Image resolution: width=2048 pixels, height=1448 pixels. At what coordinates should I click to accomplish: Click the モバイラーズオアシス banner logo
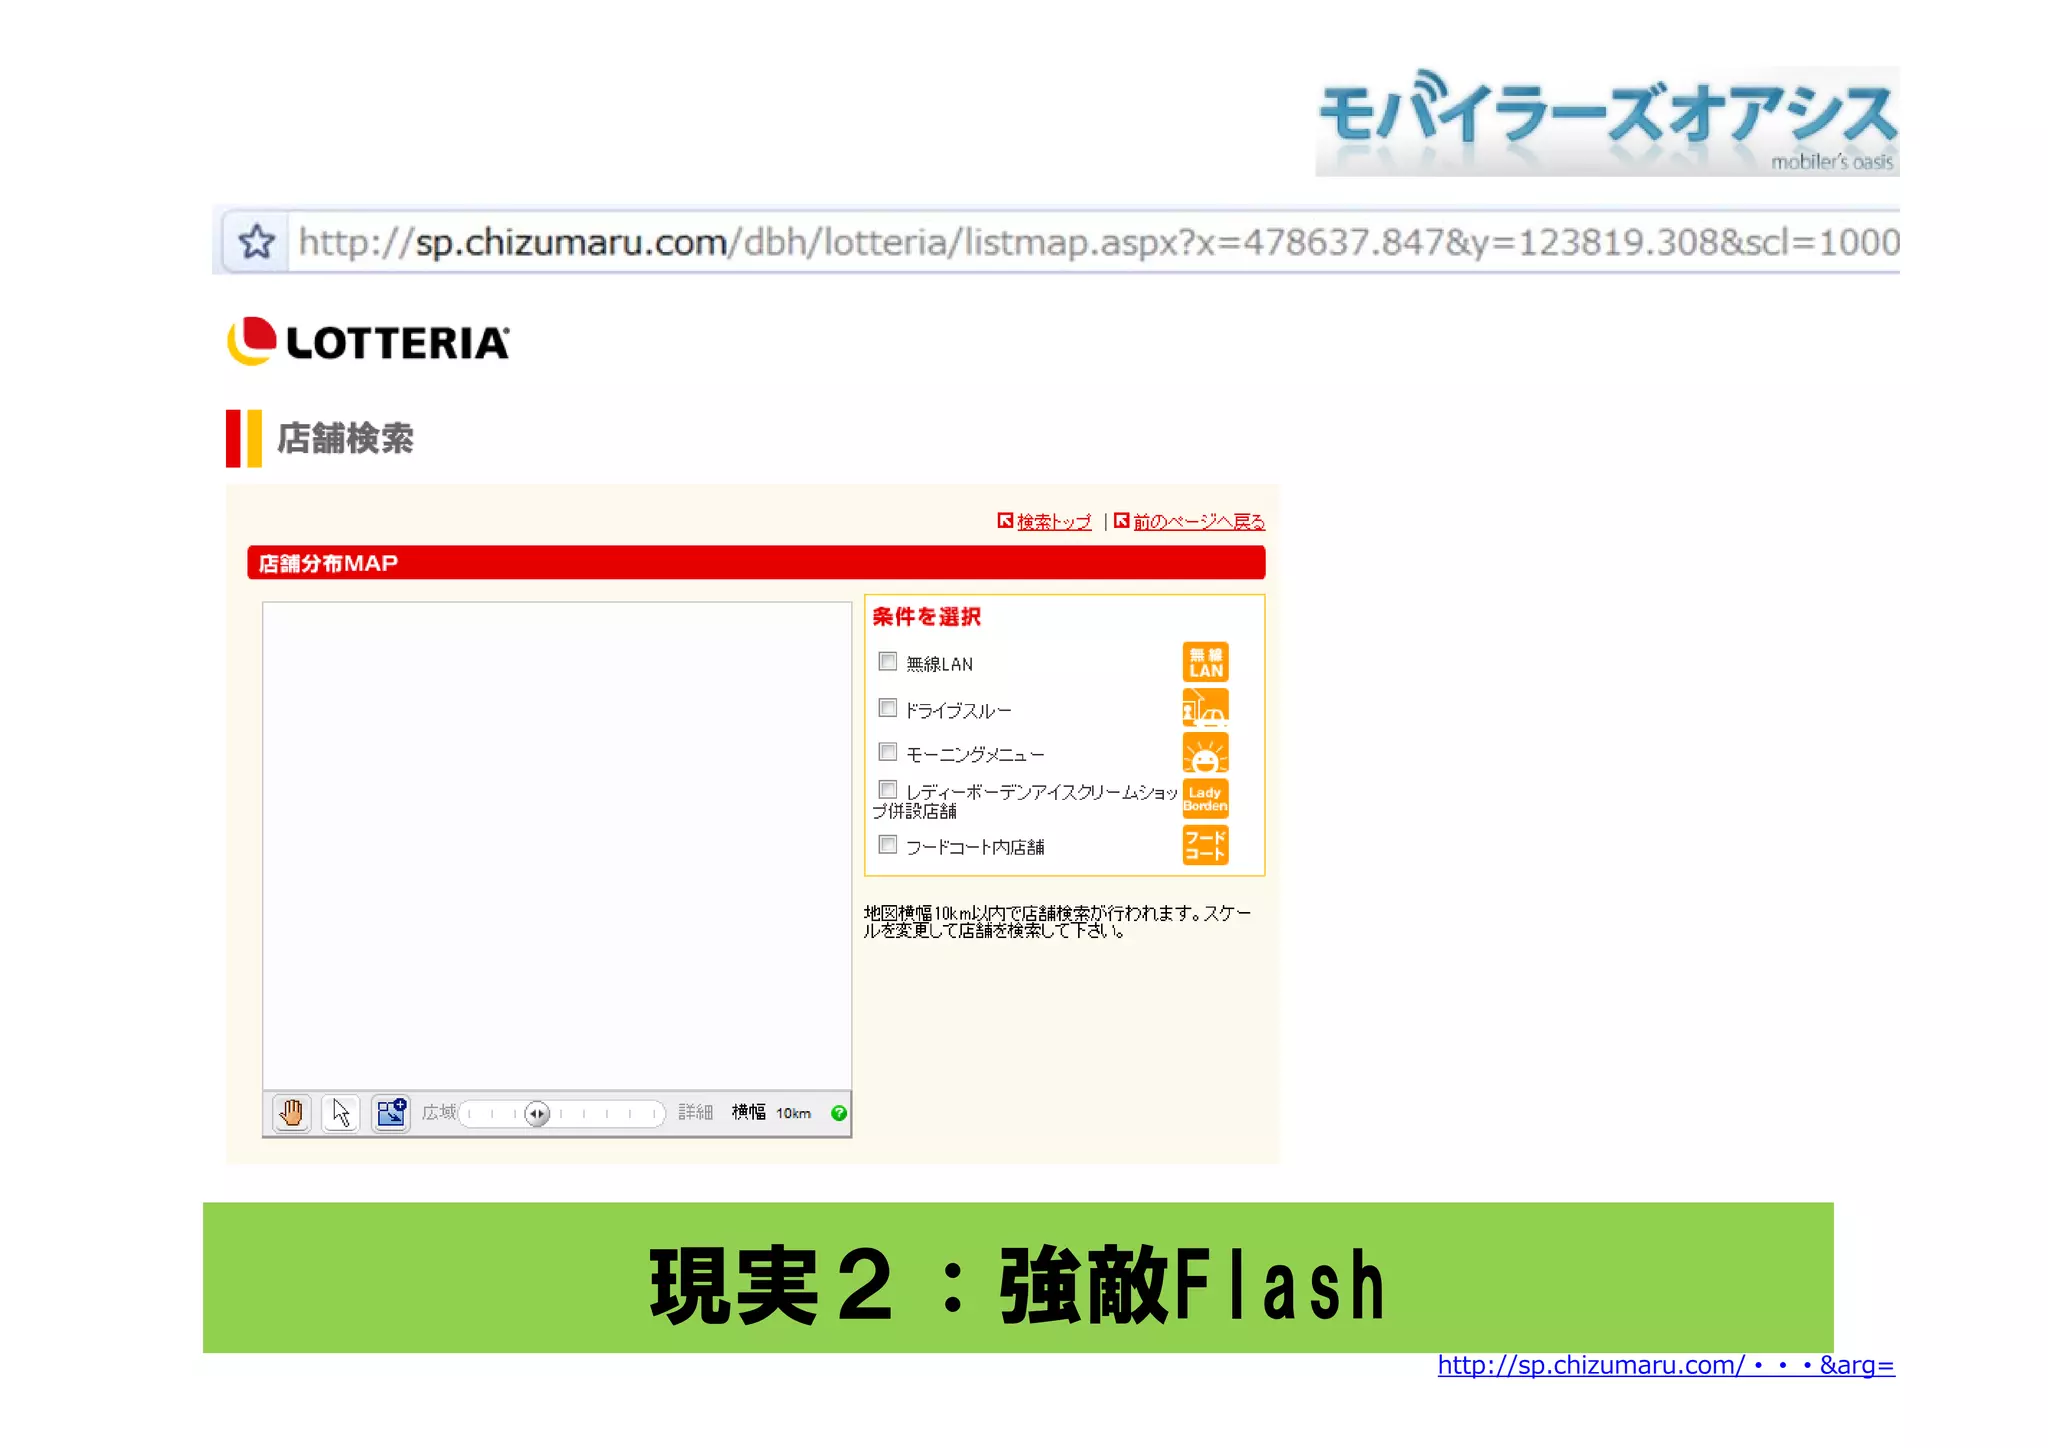[1607, 121]
